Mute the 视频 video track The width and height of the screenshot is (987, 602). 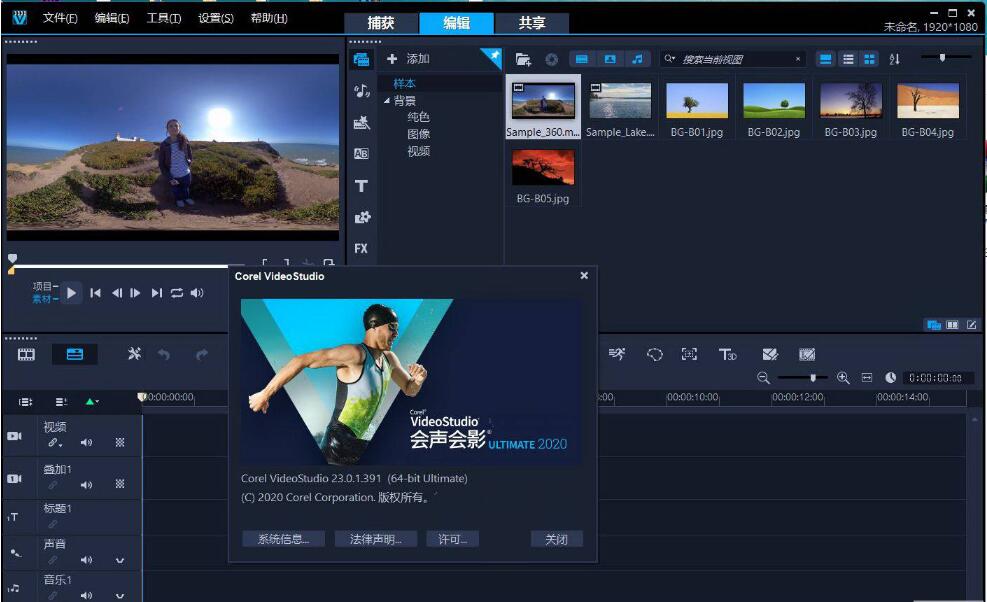click(x=86, y=443)
